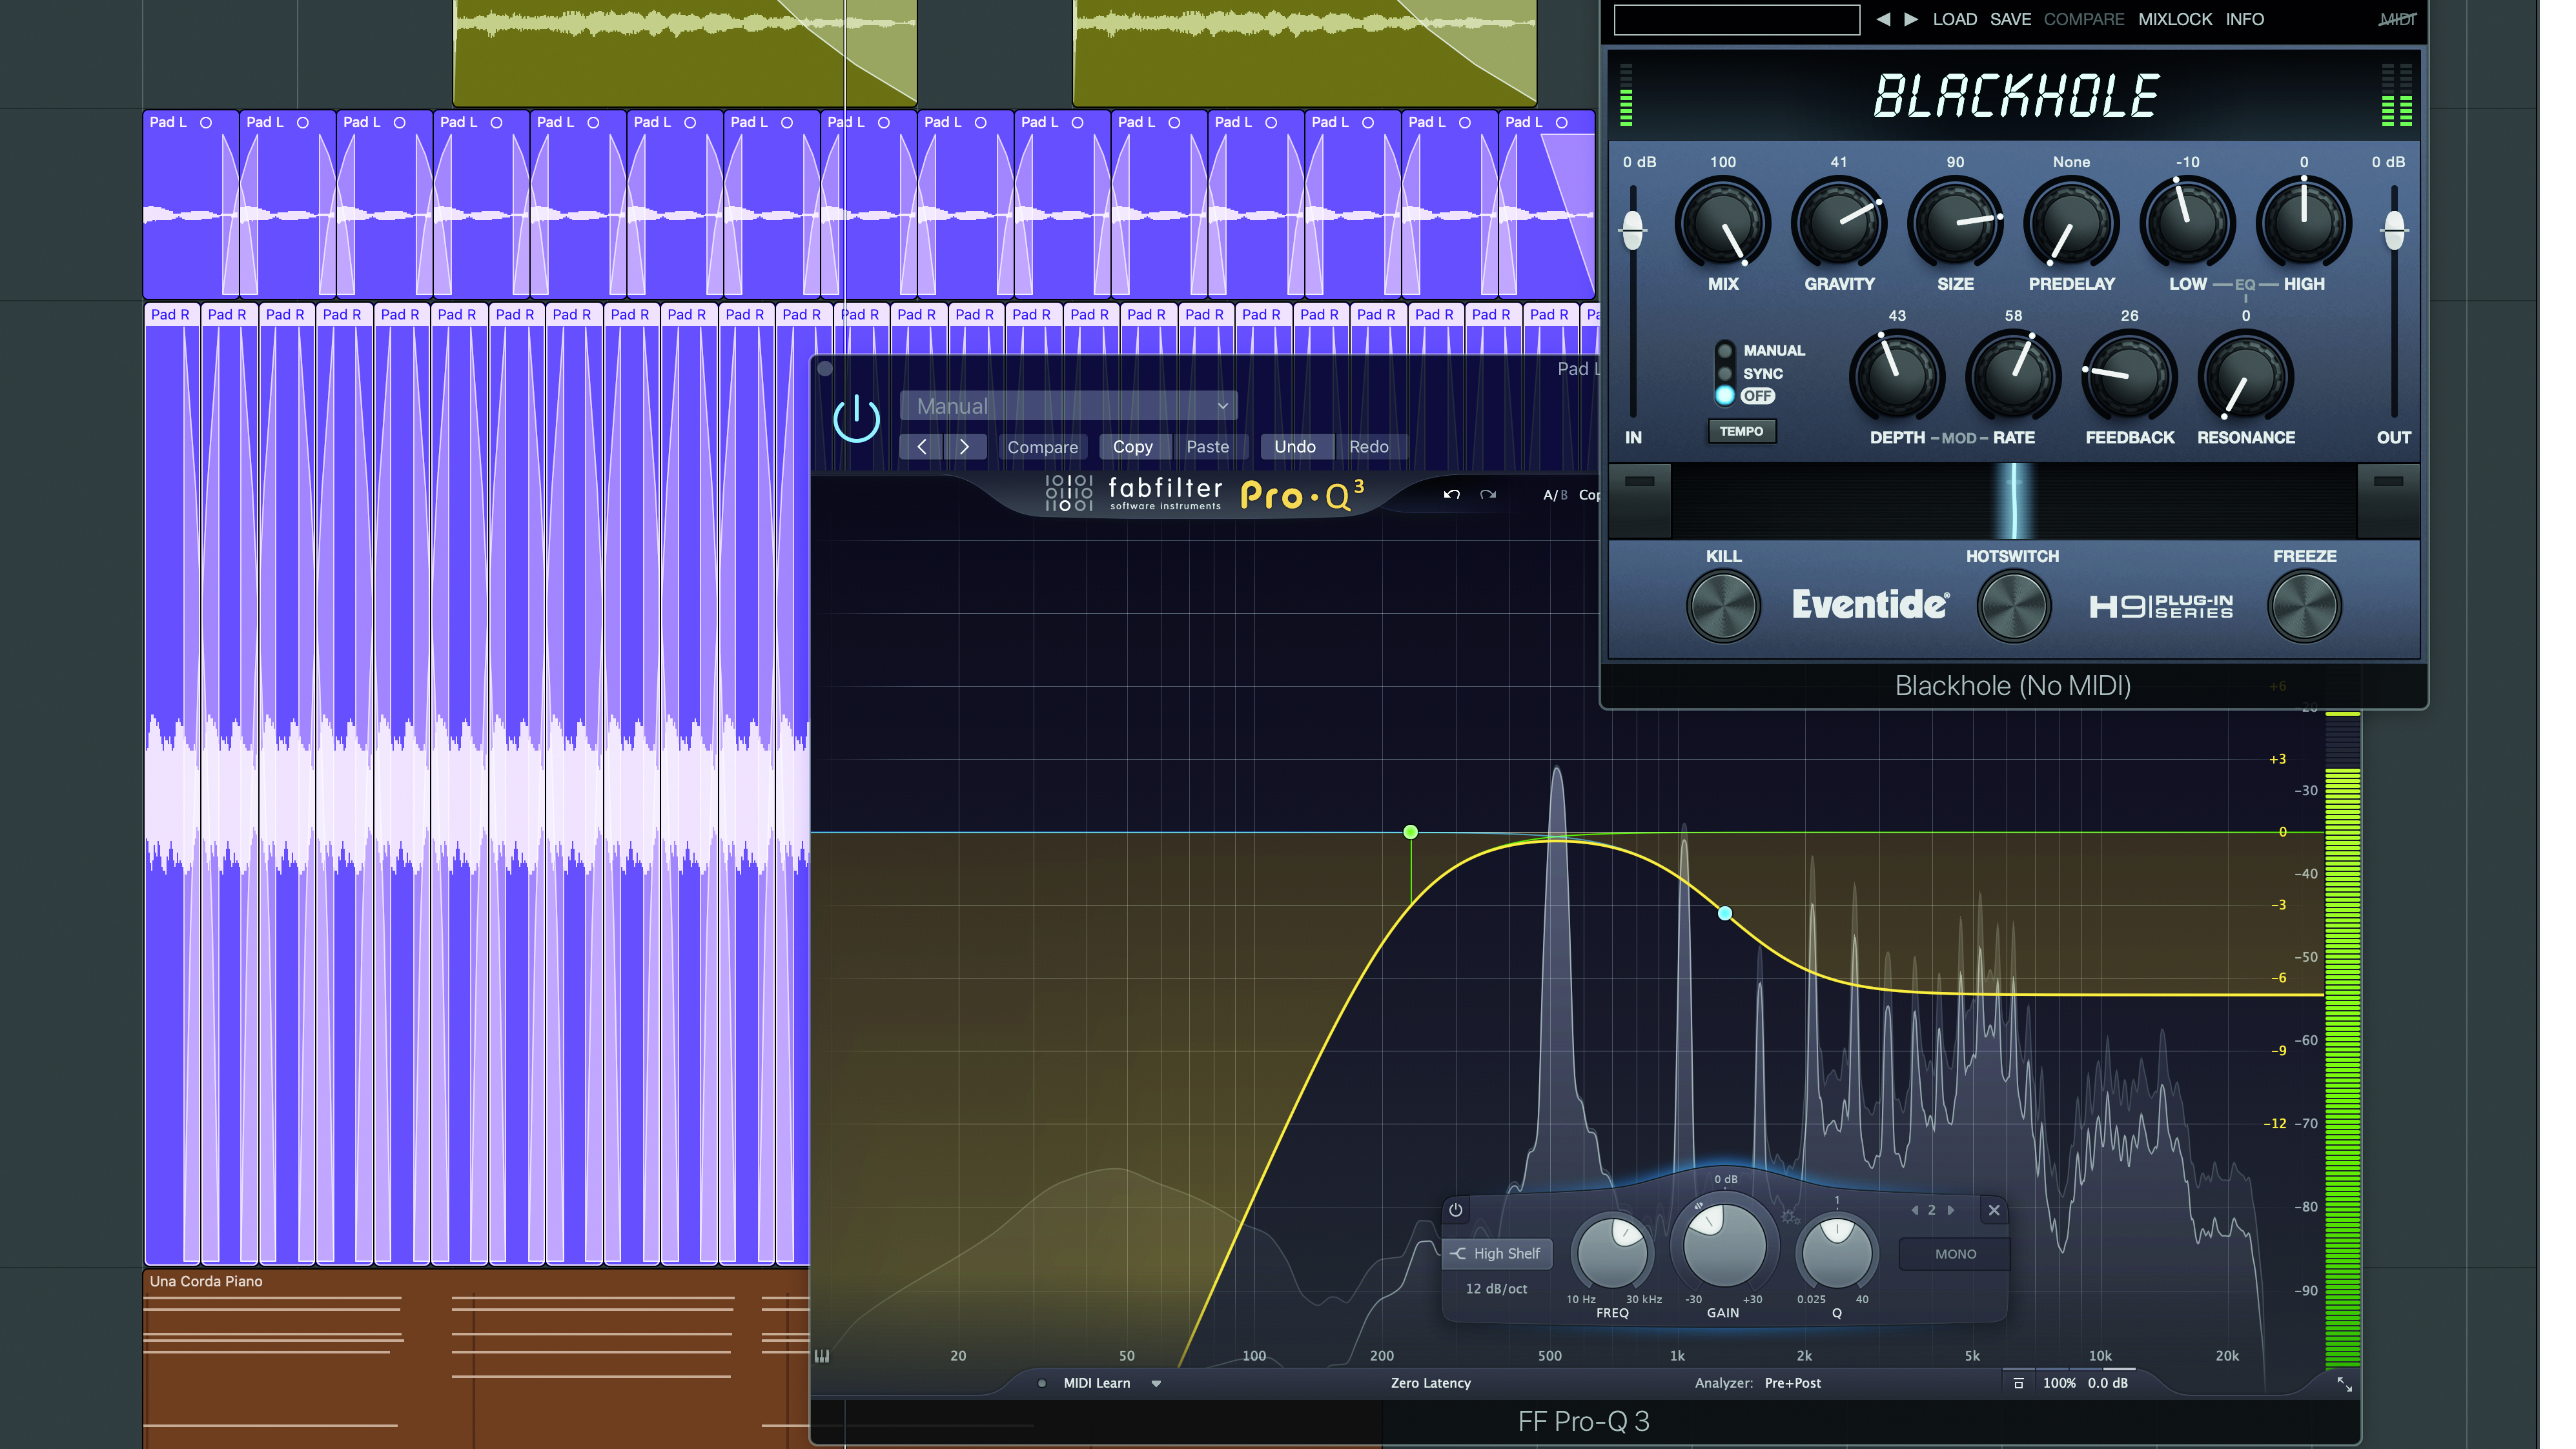Image resolution: width=2576 pixels, height=1449 pixels.
Task: Open the MONO stereo placement selector
Action: tap(1955, 1254)
